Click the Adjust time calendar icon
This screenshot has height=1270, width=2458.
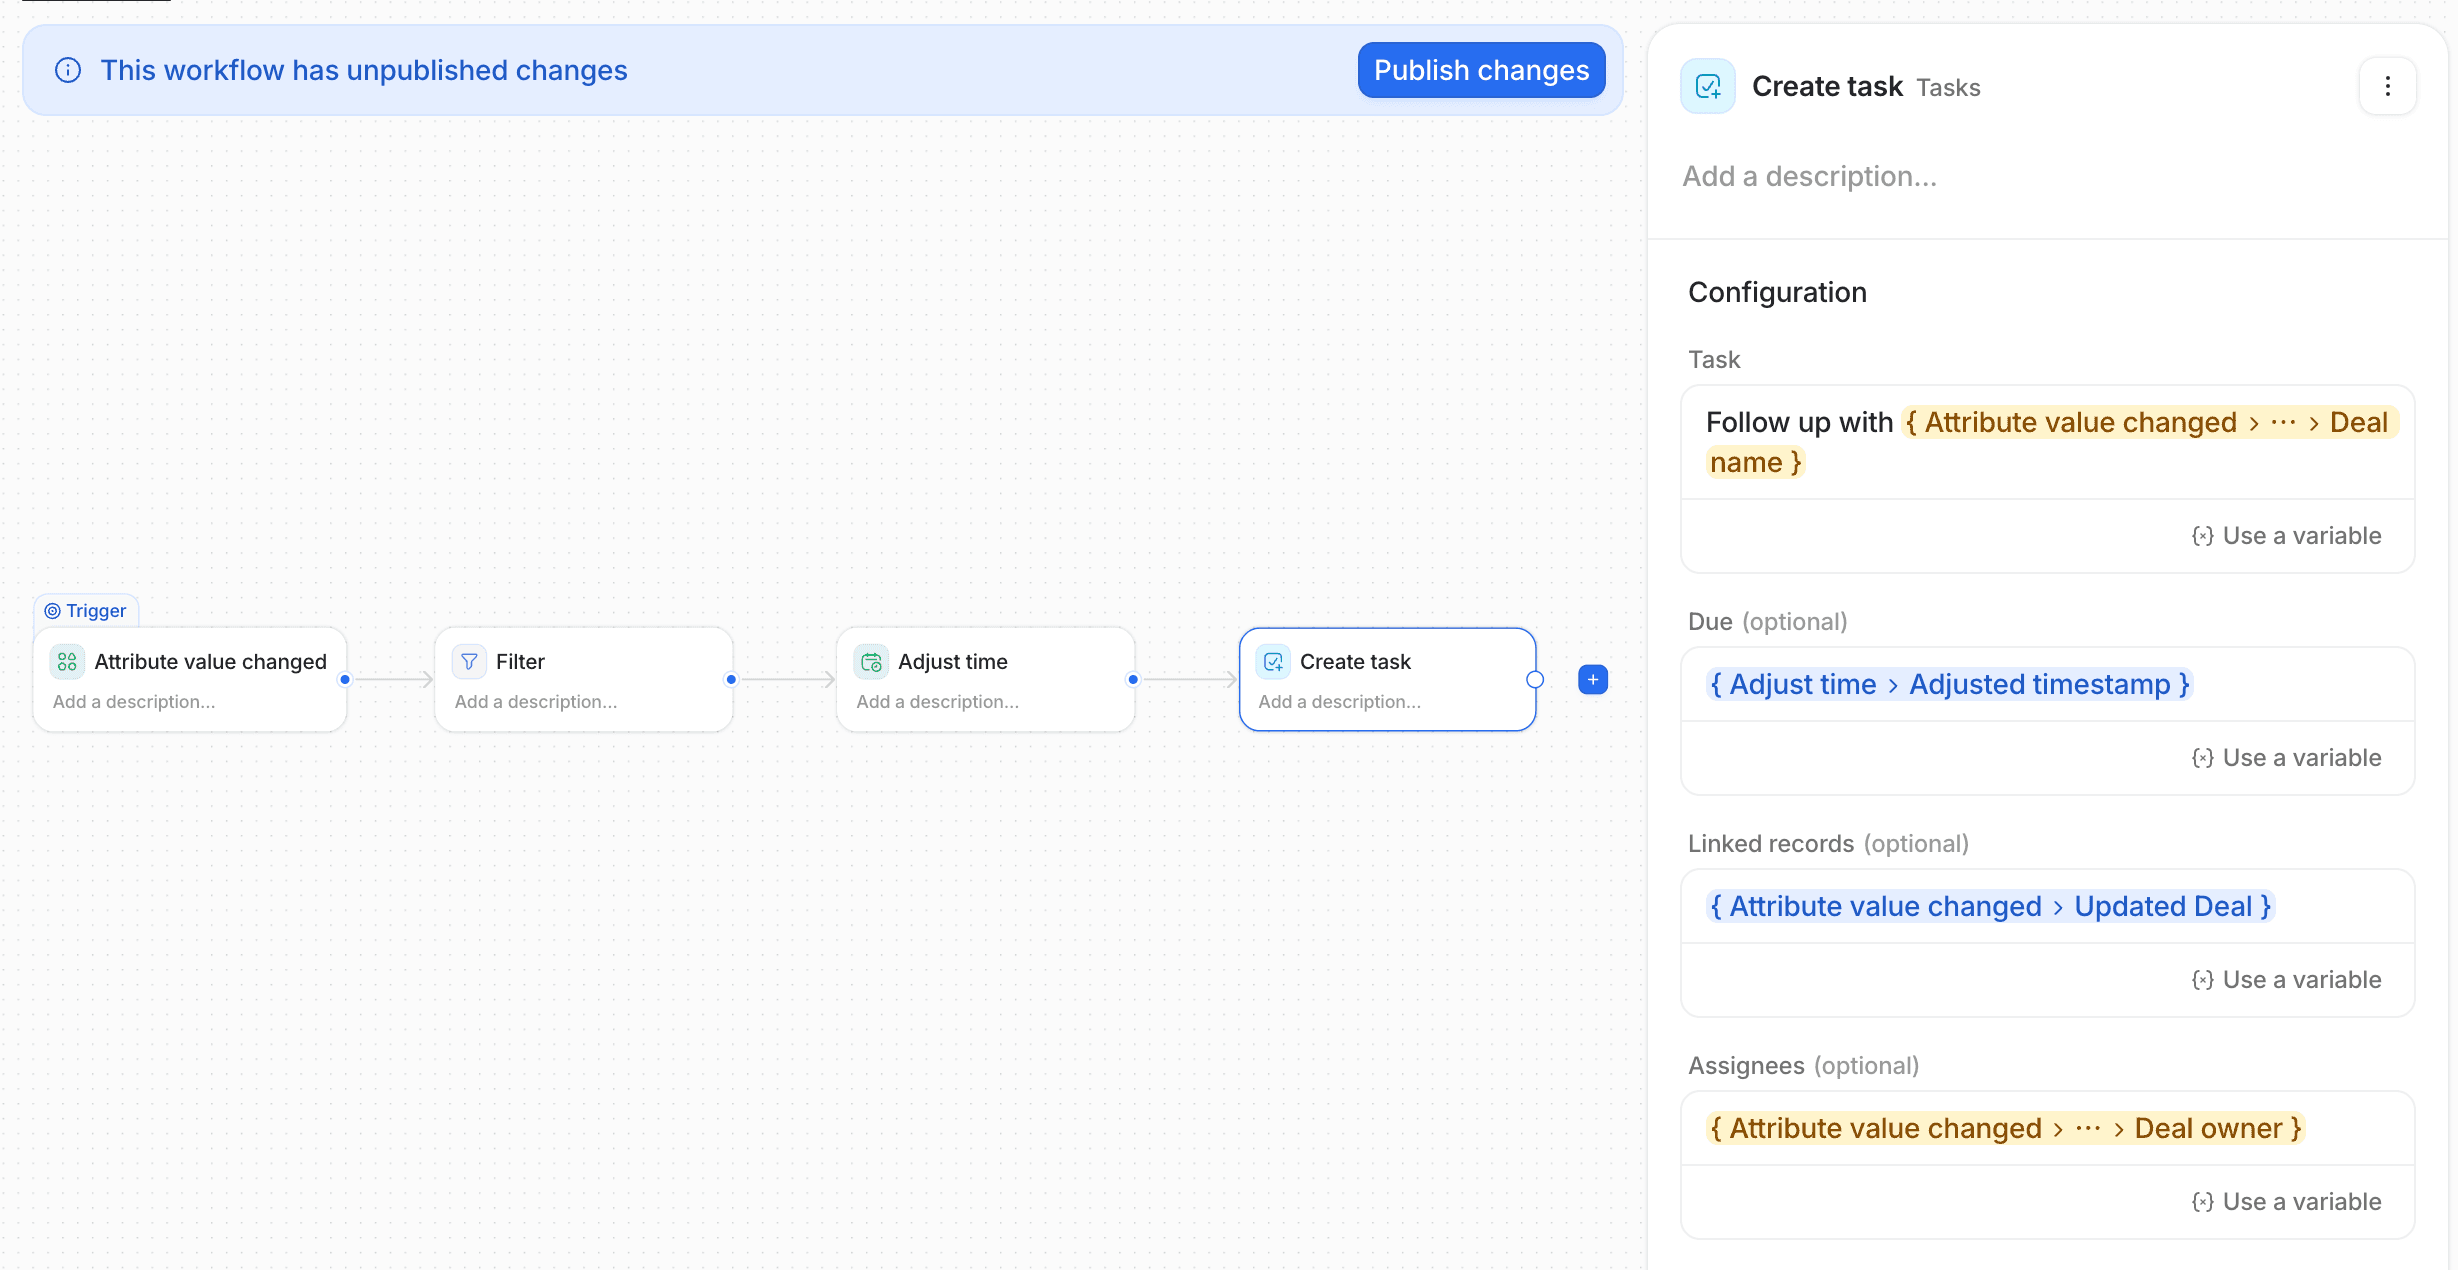click(x=871, y=662)
